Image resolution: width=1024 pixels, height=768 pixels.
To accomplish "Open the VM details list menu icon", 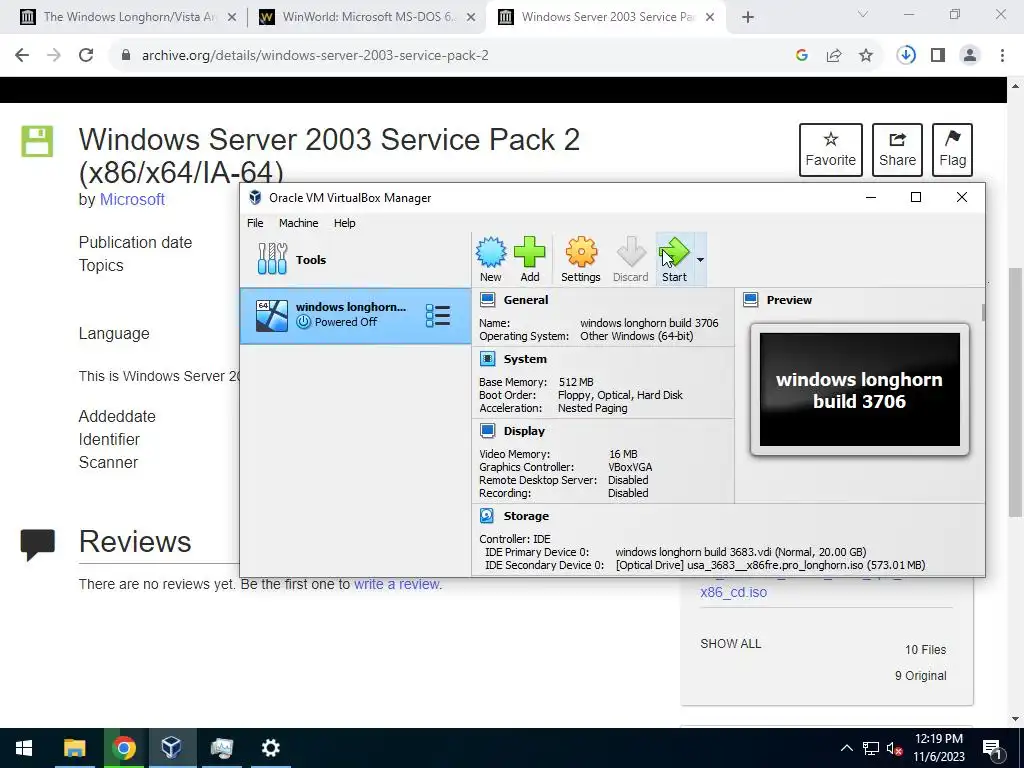I will click(438, 315).
